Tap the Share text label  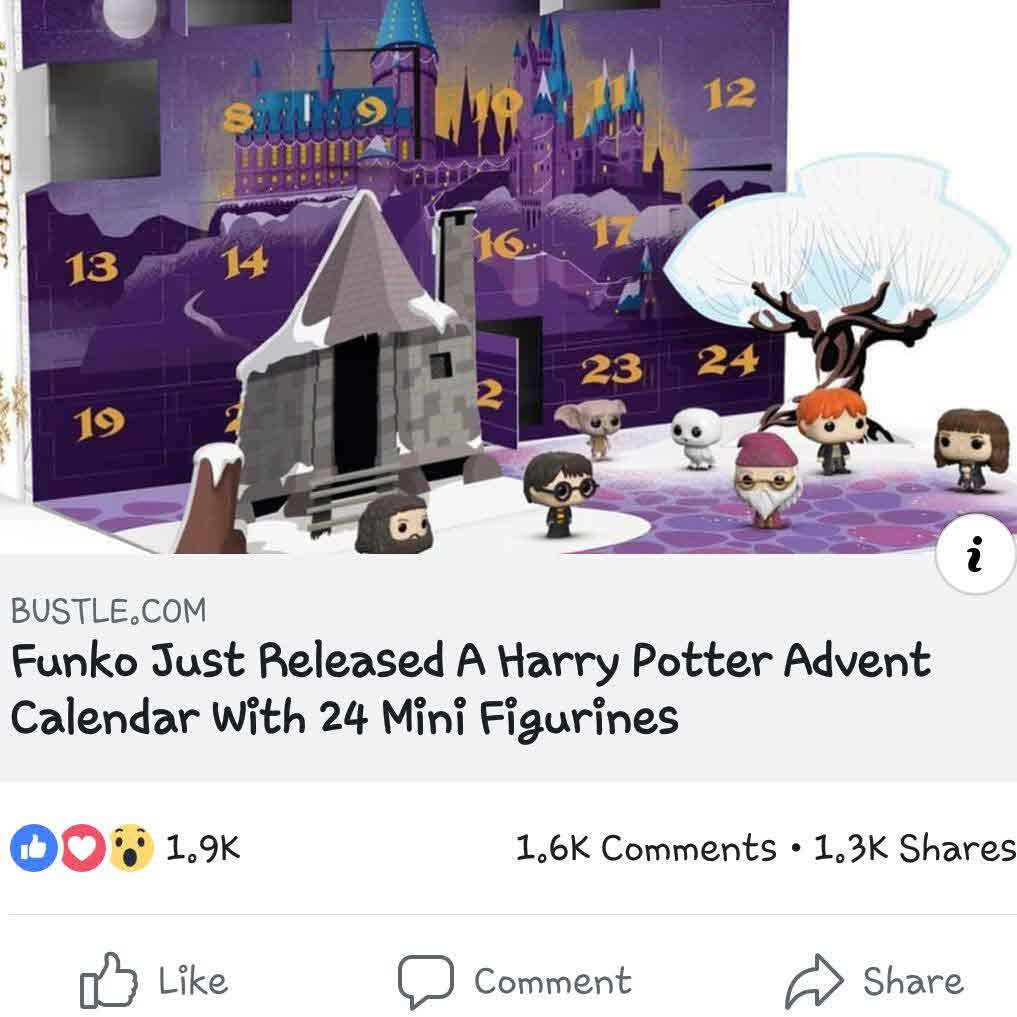pyautogui.click(x=913, y=981)
